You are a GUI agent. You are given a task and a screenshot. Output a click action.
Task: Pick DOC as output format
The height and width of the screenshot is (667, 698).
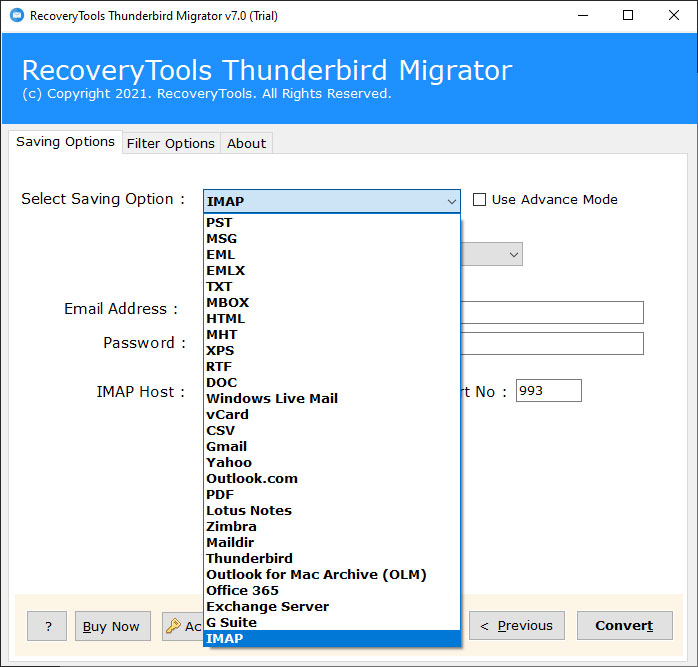[x=332, y=382]
